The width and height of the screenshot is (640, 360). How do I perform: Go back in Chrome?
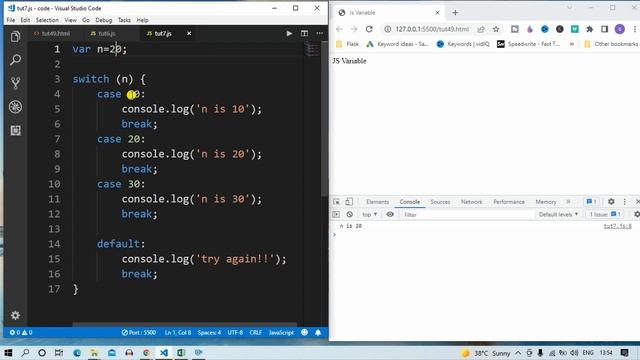[339, 29]
